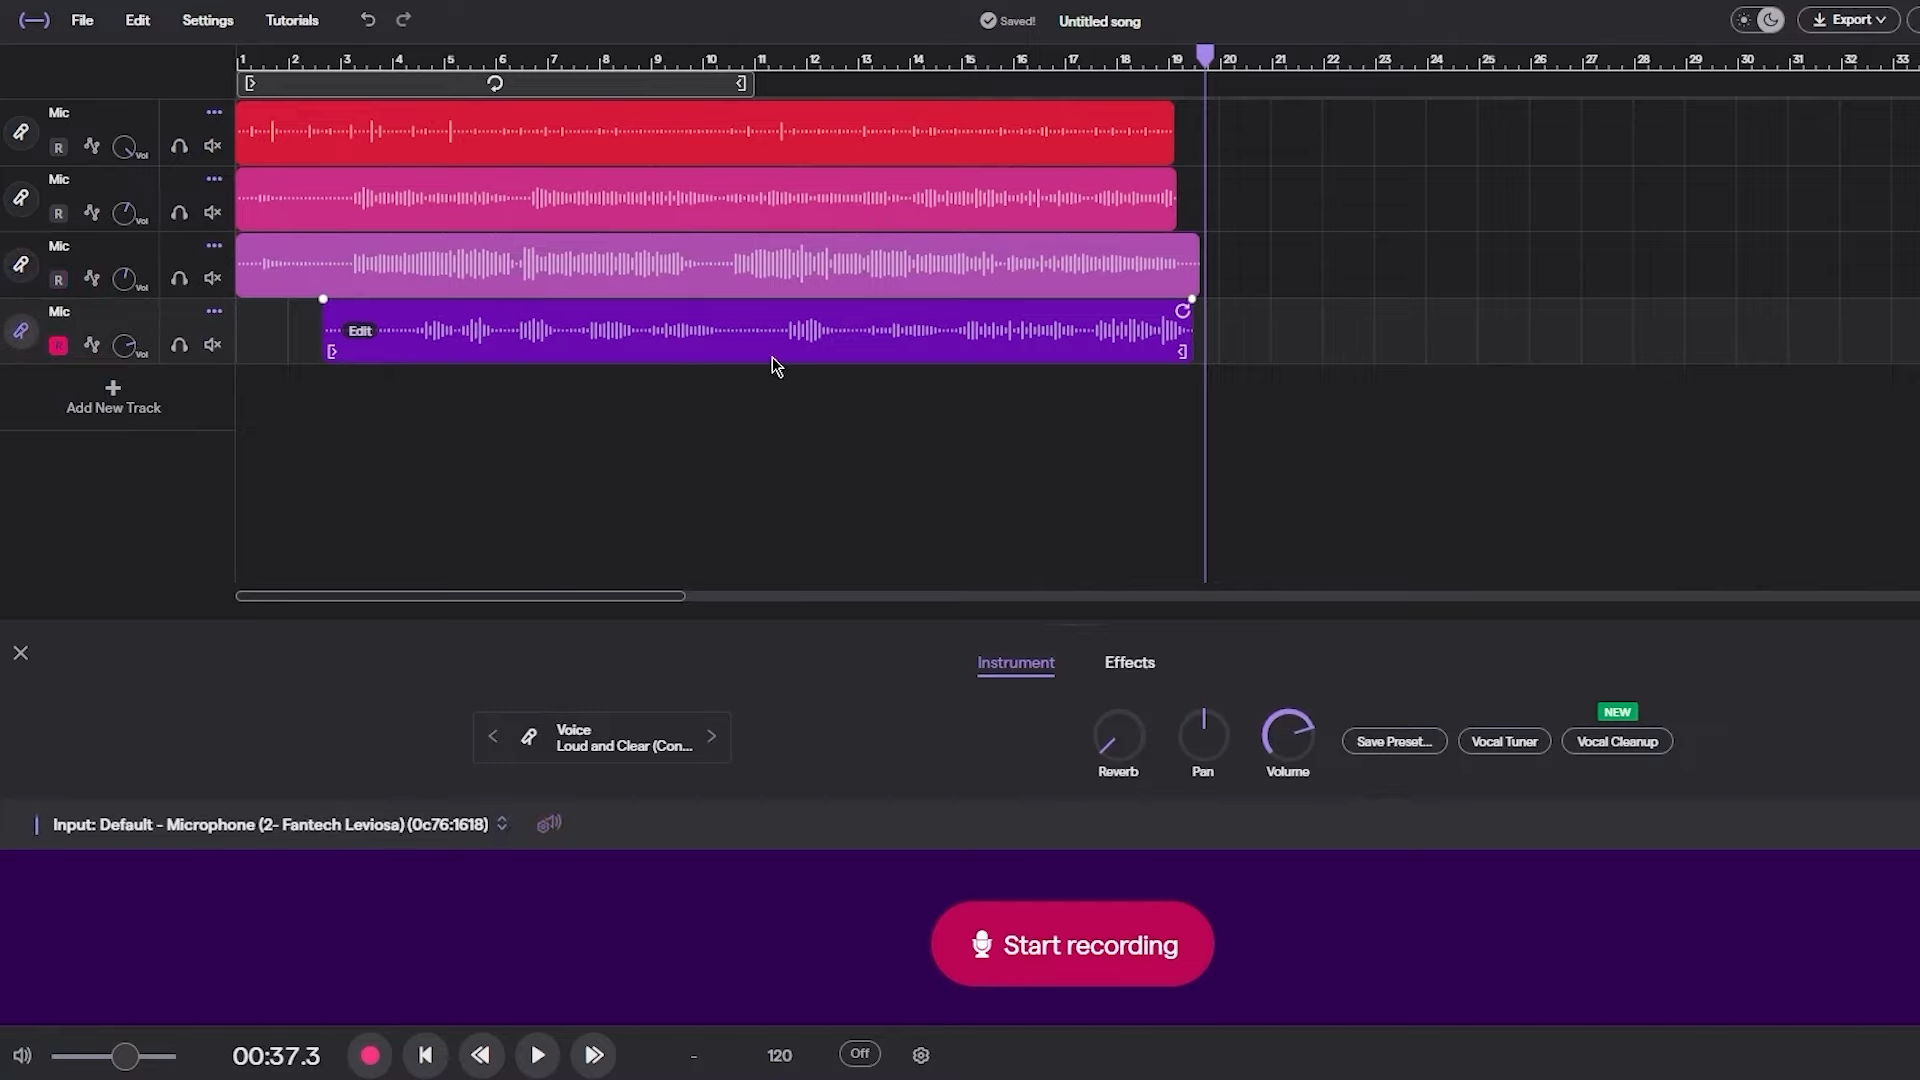Click the redo arrow icon
This screenshot has height=1080, width=1920.
click(x=403, y=20)
